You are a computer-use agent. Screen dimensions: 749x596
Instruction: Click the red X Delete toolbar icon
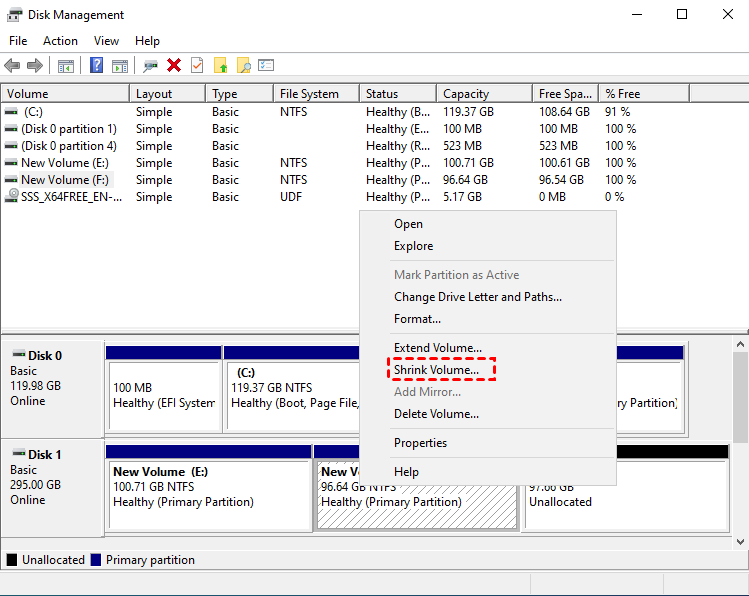pos(174,66)
